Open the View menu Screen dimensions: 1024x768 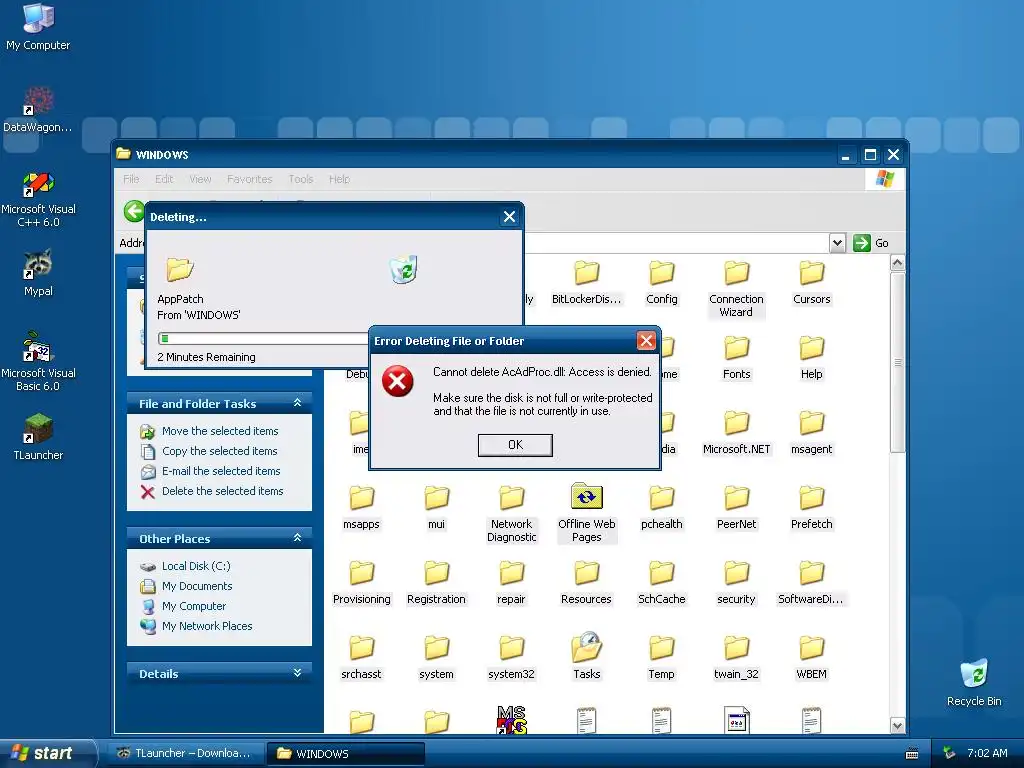coord(200,179)
